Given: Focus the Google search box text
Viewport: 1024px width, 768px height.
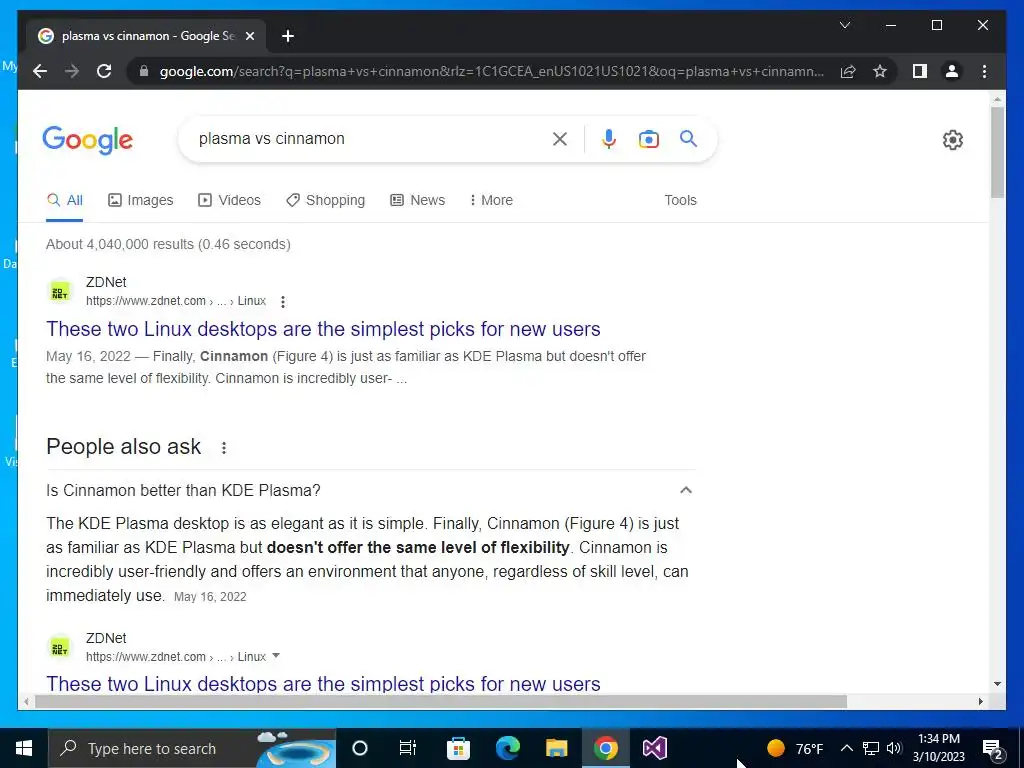Looking at the screenshot, I should (272, 138).
